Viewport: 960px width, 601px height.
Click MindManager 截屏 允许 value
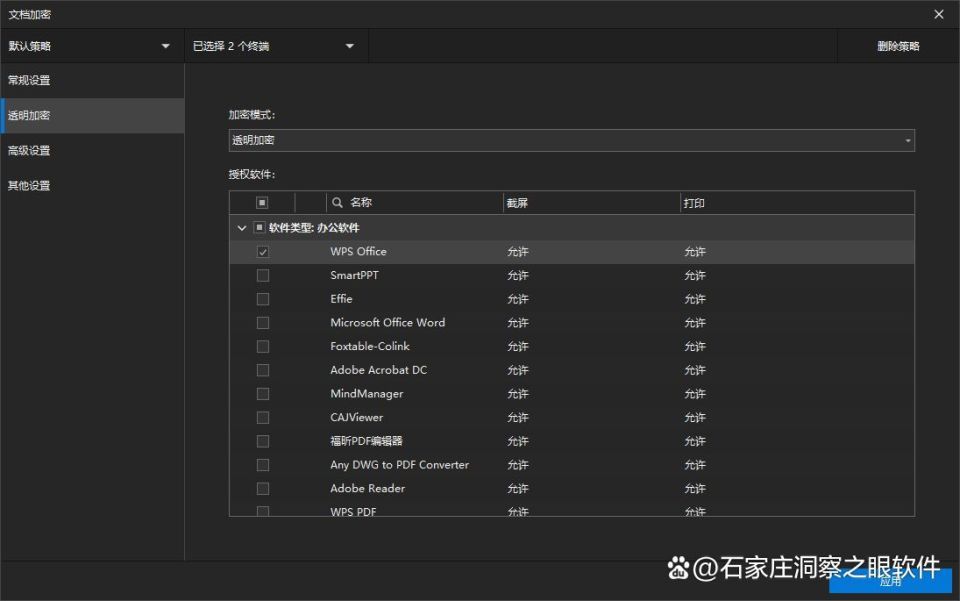pyautogui.click(x=517, y=394)
